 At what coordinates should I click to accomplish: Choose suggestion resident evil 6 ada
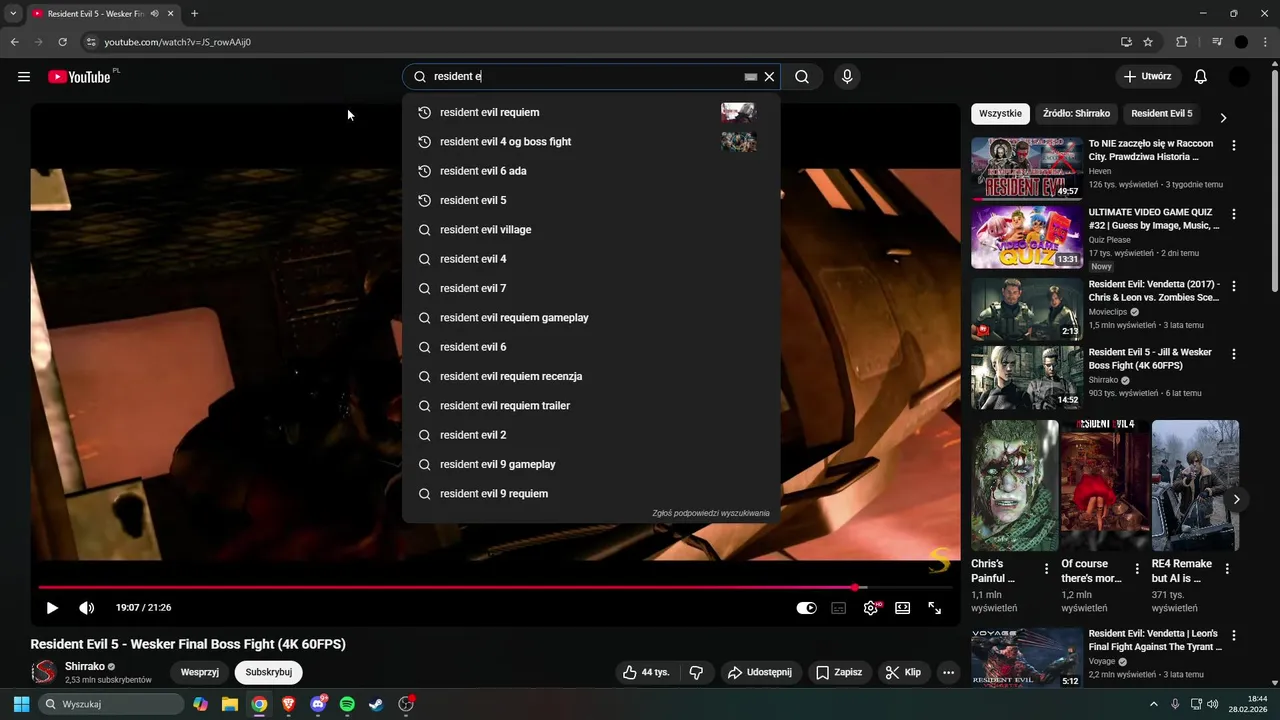(x=591, y=171)
